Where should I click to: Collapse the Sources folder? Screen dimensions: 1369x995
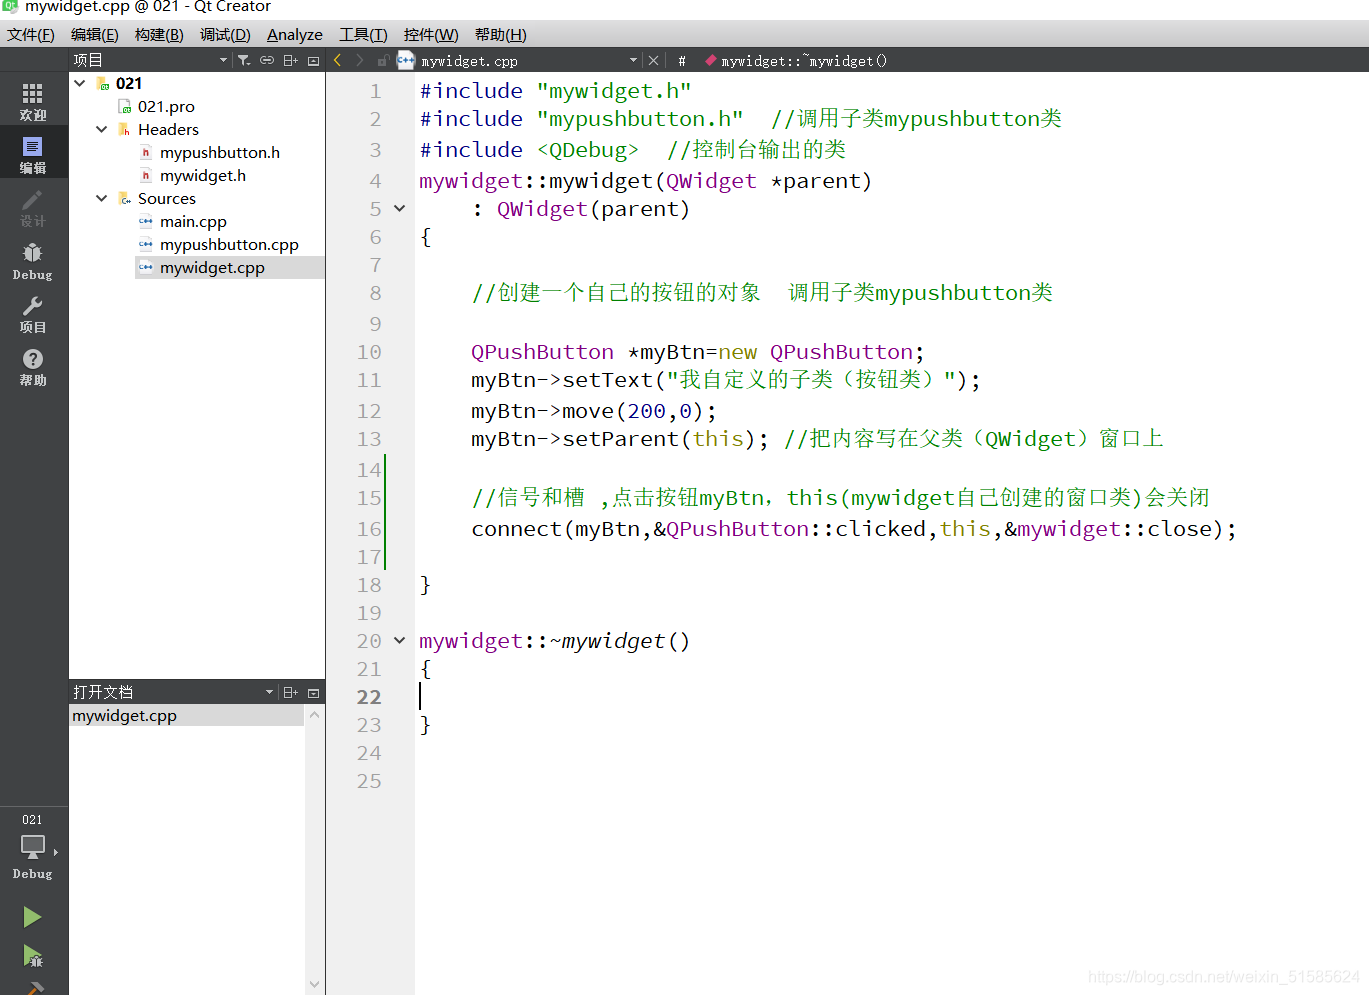102,198
